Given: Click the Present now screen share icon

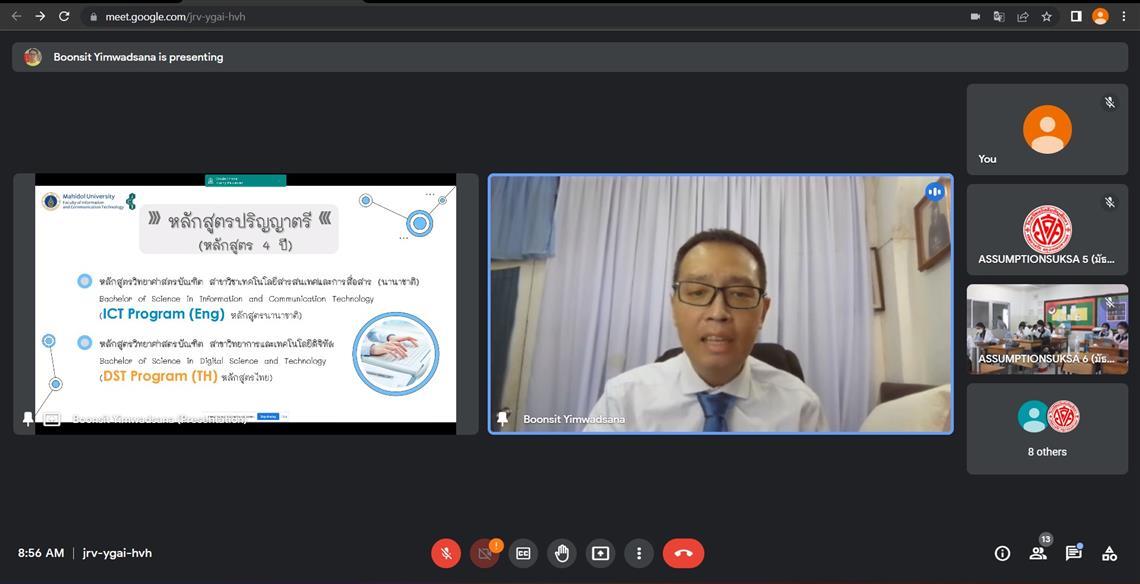Looking at the screenshot, I should (x=600, y=553).
